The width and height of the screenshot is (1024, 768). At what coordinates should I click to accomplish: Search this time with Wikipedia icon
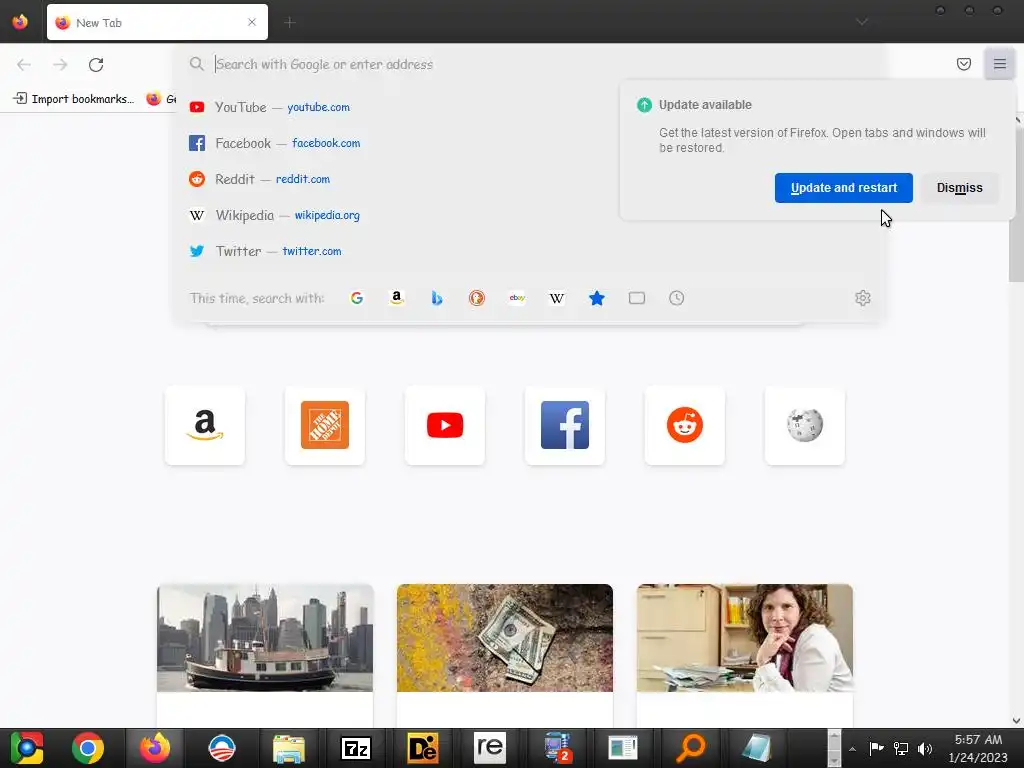tap(556, 298)
